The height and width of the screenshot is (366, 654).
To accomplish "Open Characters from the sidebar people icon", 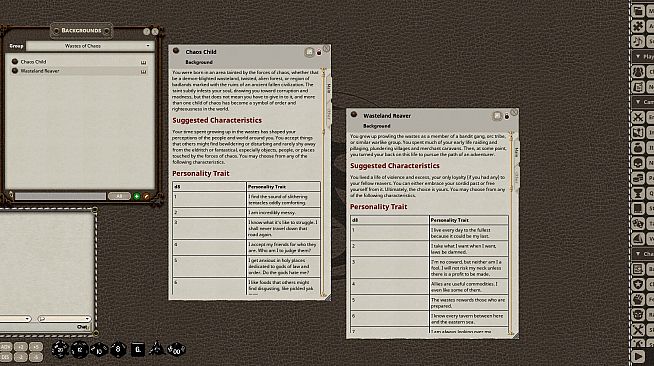I will tap(638, 72).
